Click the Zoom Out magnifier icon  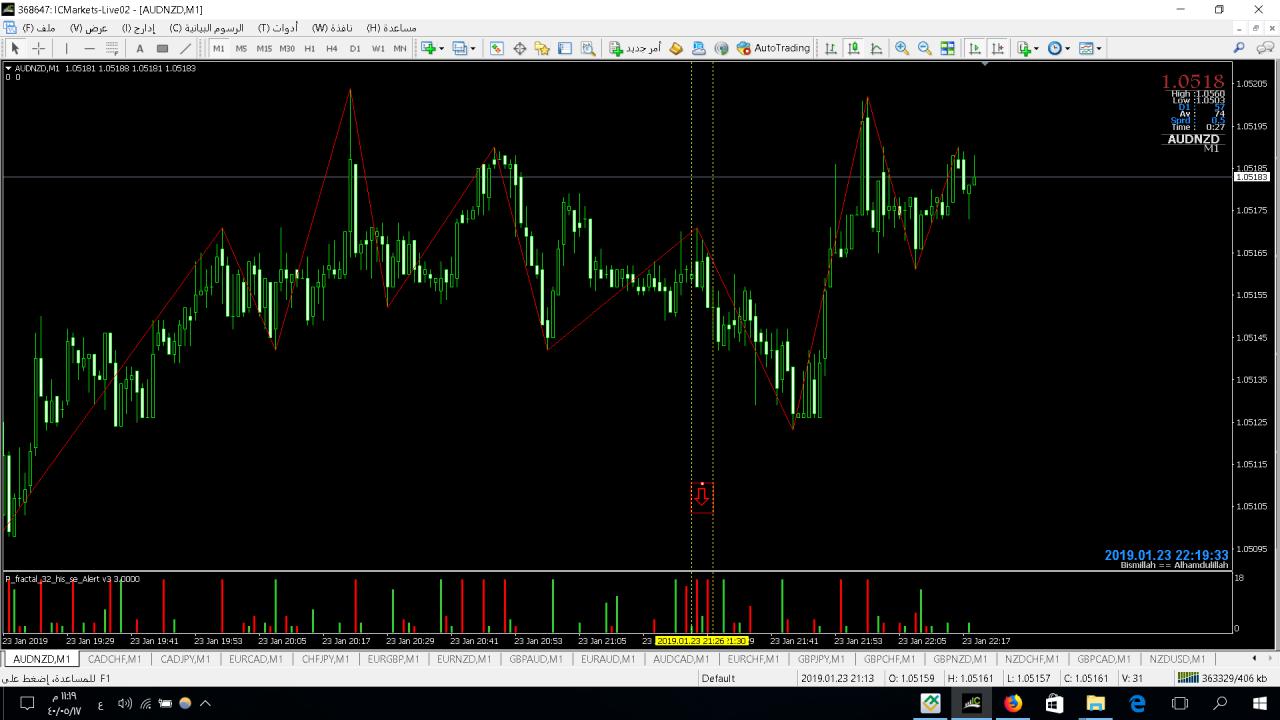[925, 48]
